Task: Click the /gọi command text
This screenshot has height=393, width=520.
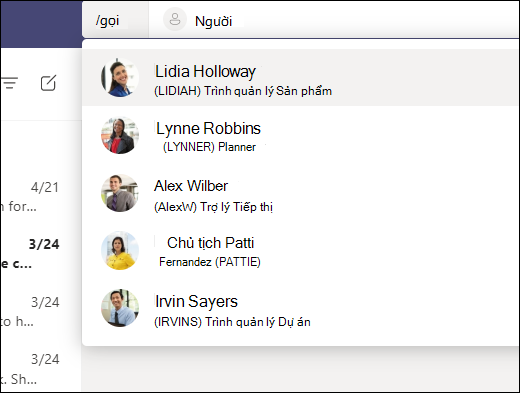Action: 108,21
